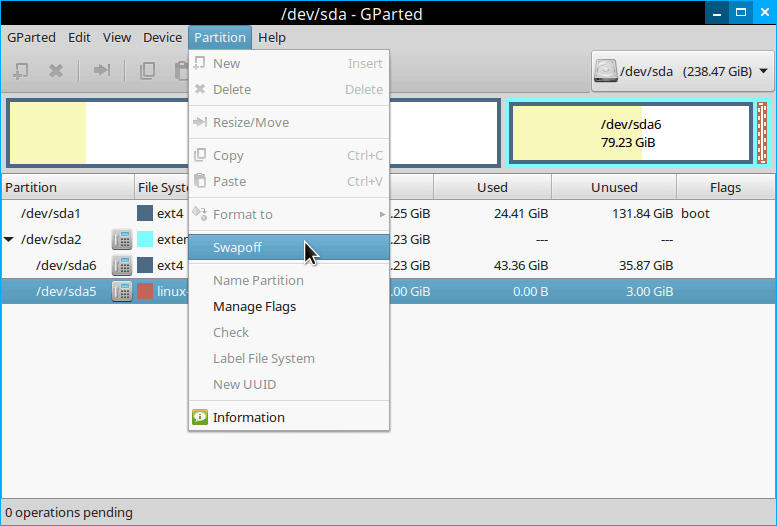
Task: Click the Copy partition toolbar icon
Action: coord(147,71)
